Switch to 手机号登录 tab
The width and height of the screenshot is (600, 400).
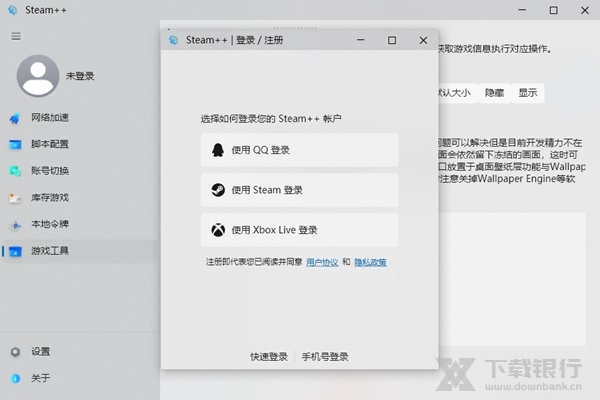[x=325, y=357]
